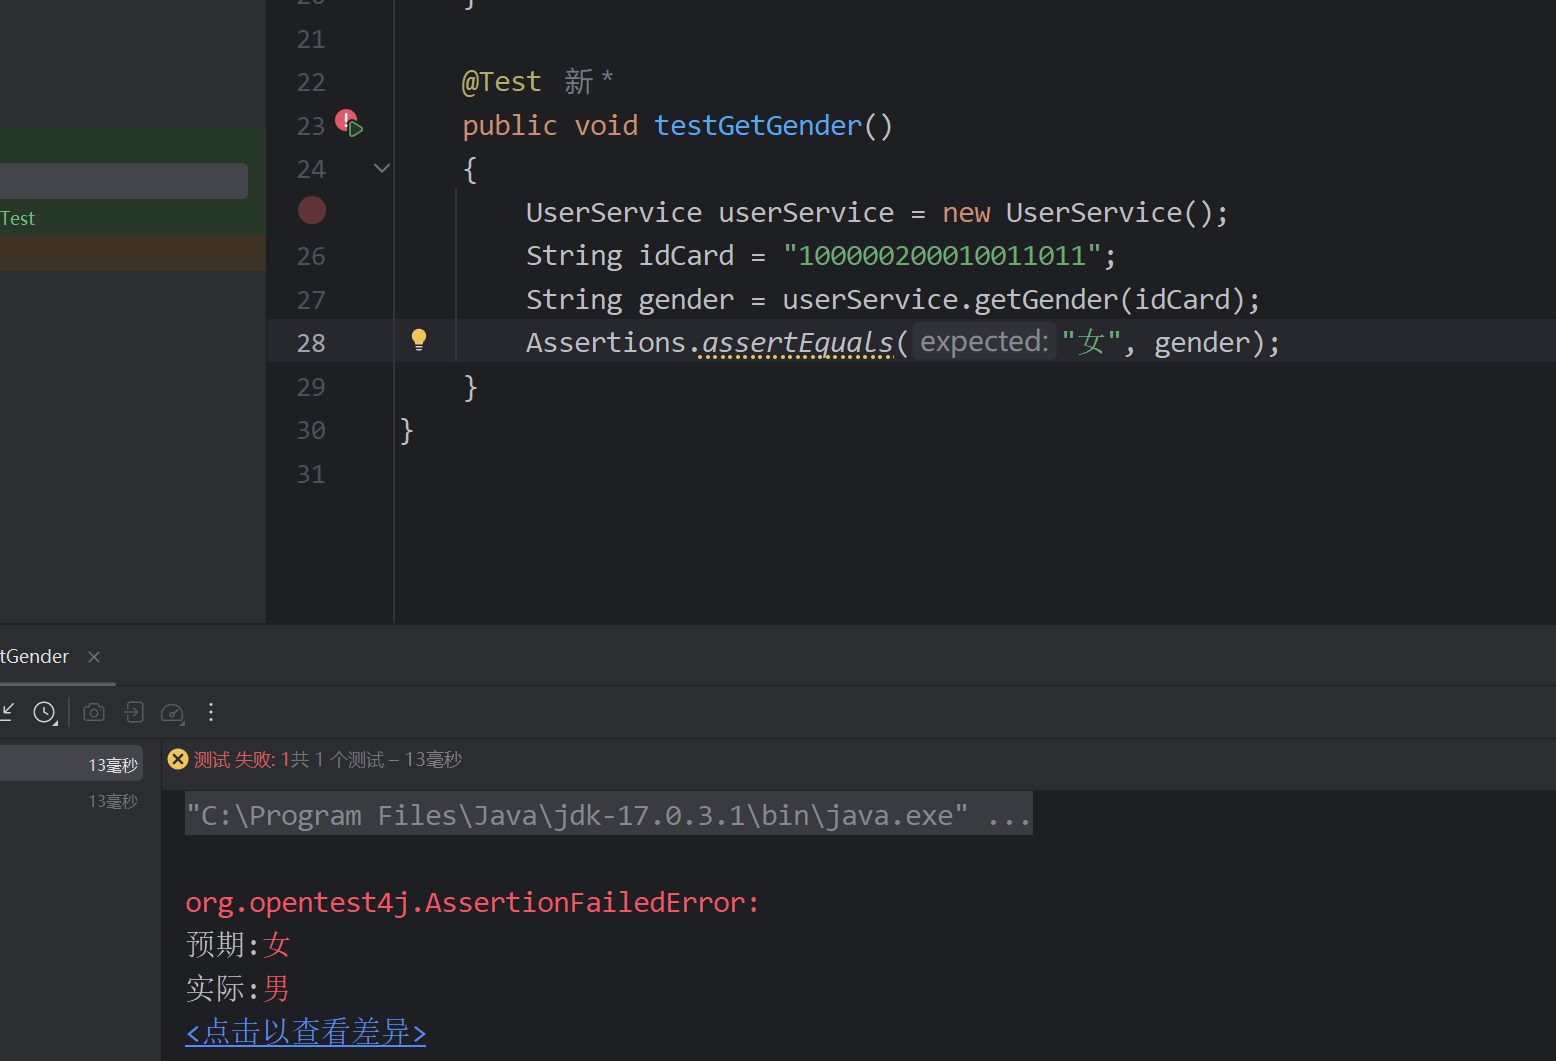Click the import tests icon with arrow
This screenshot has width=1556, height=1061.
coord(134,712)
